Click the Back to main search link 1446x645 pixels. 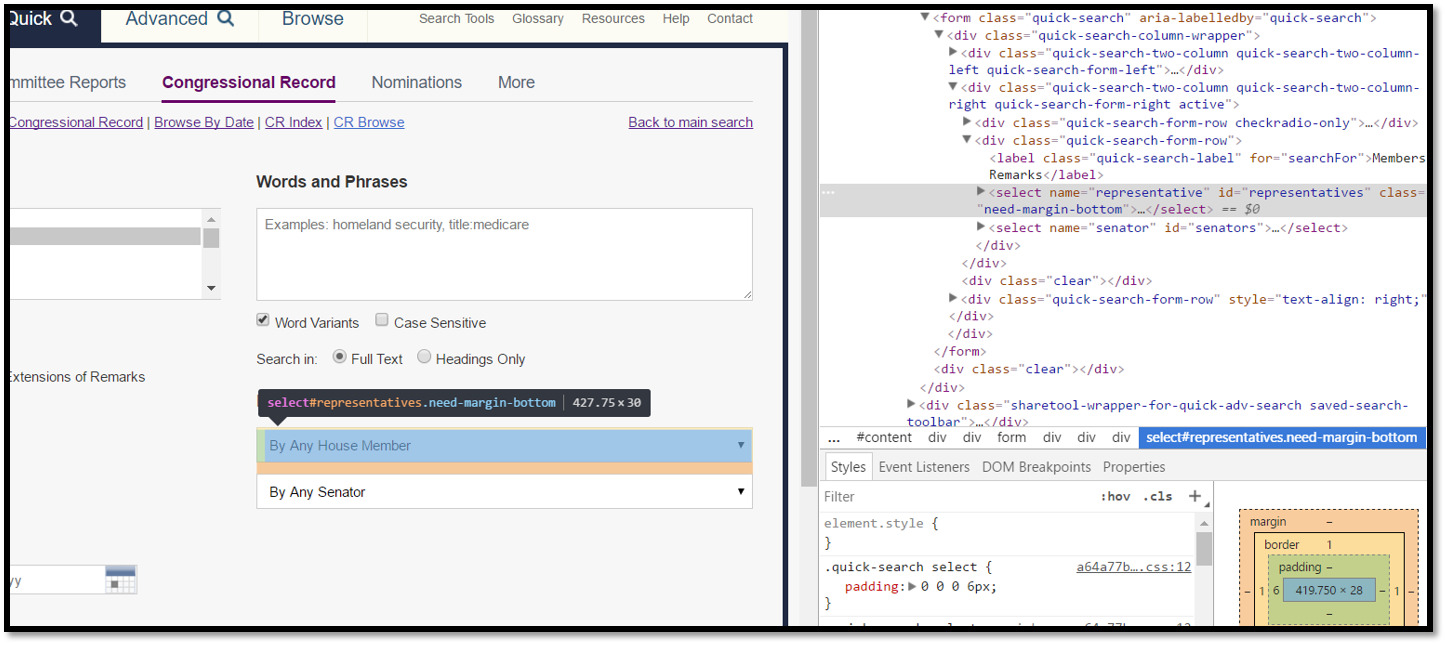690,122
